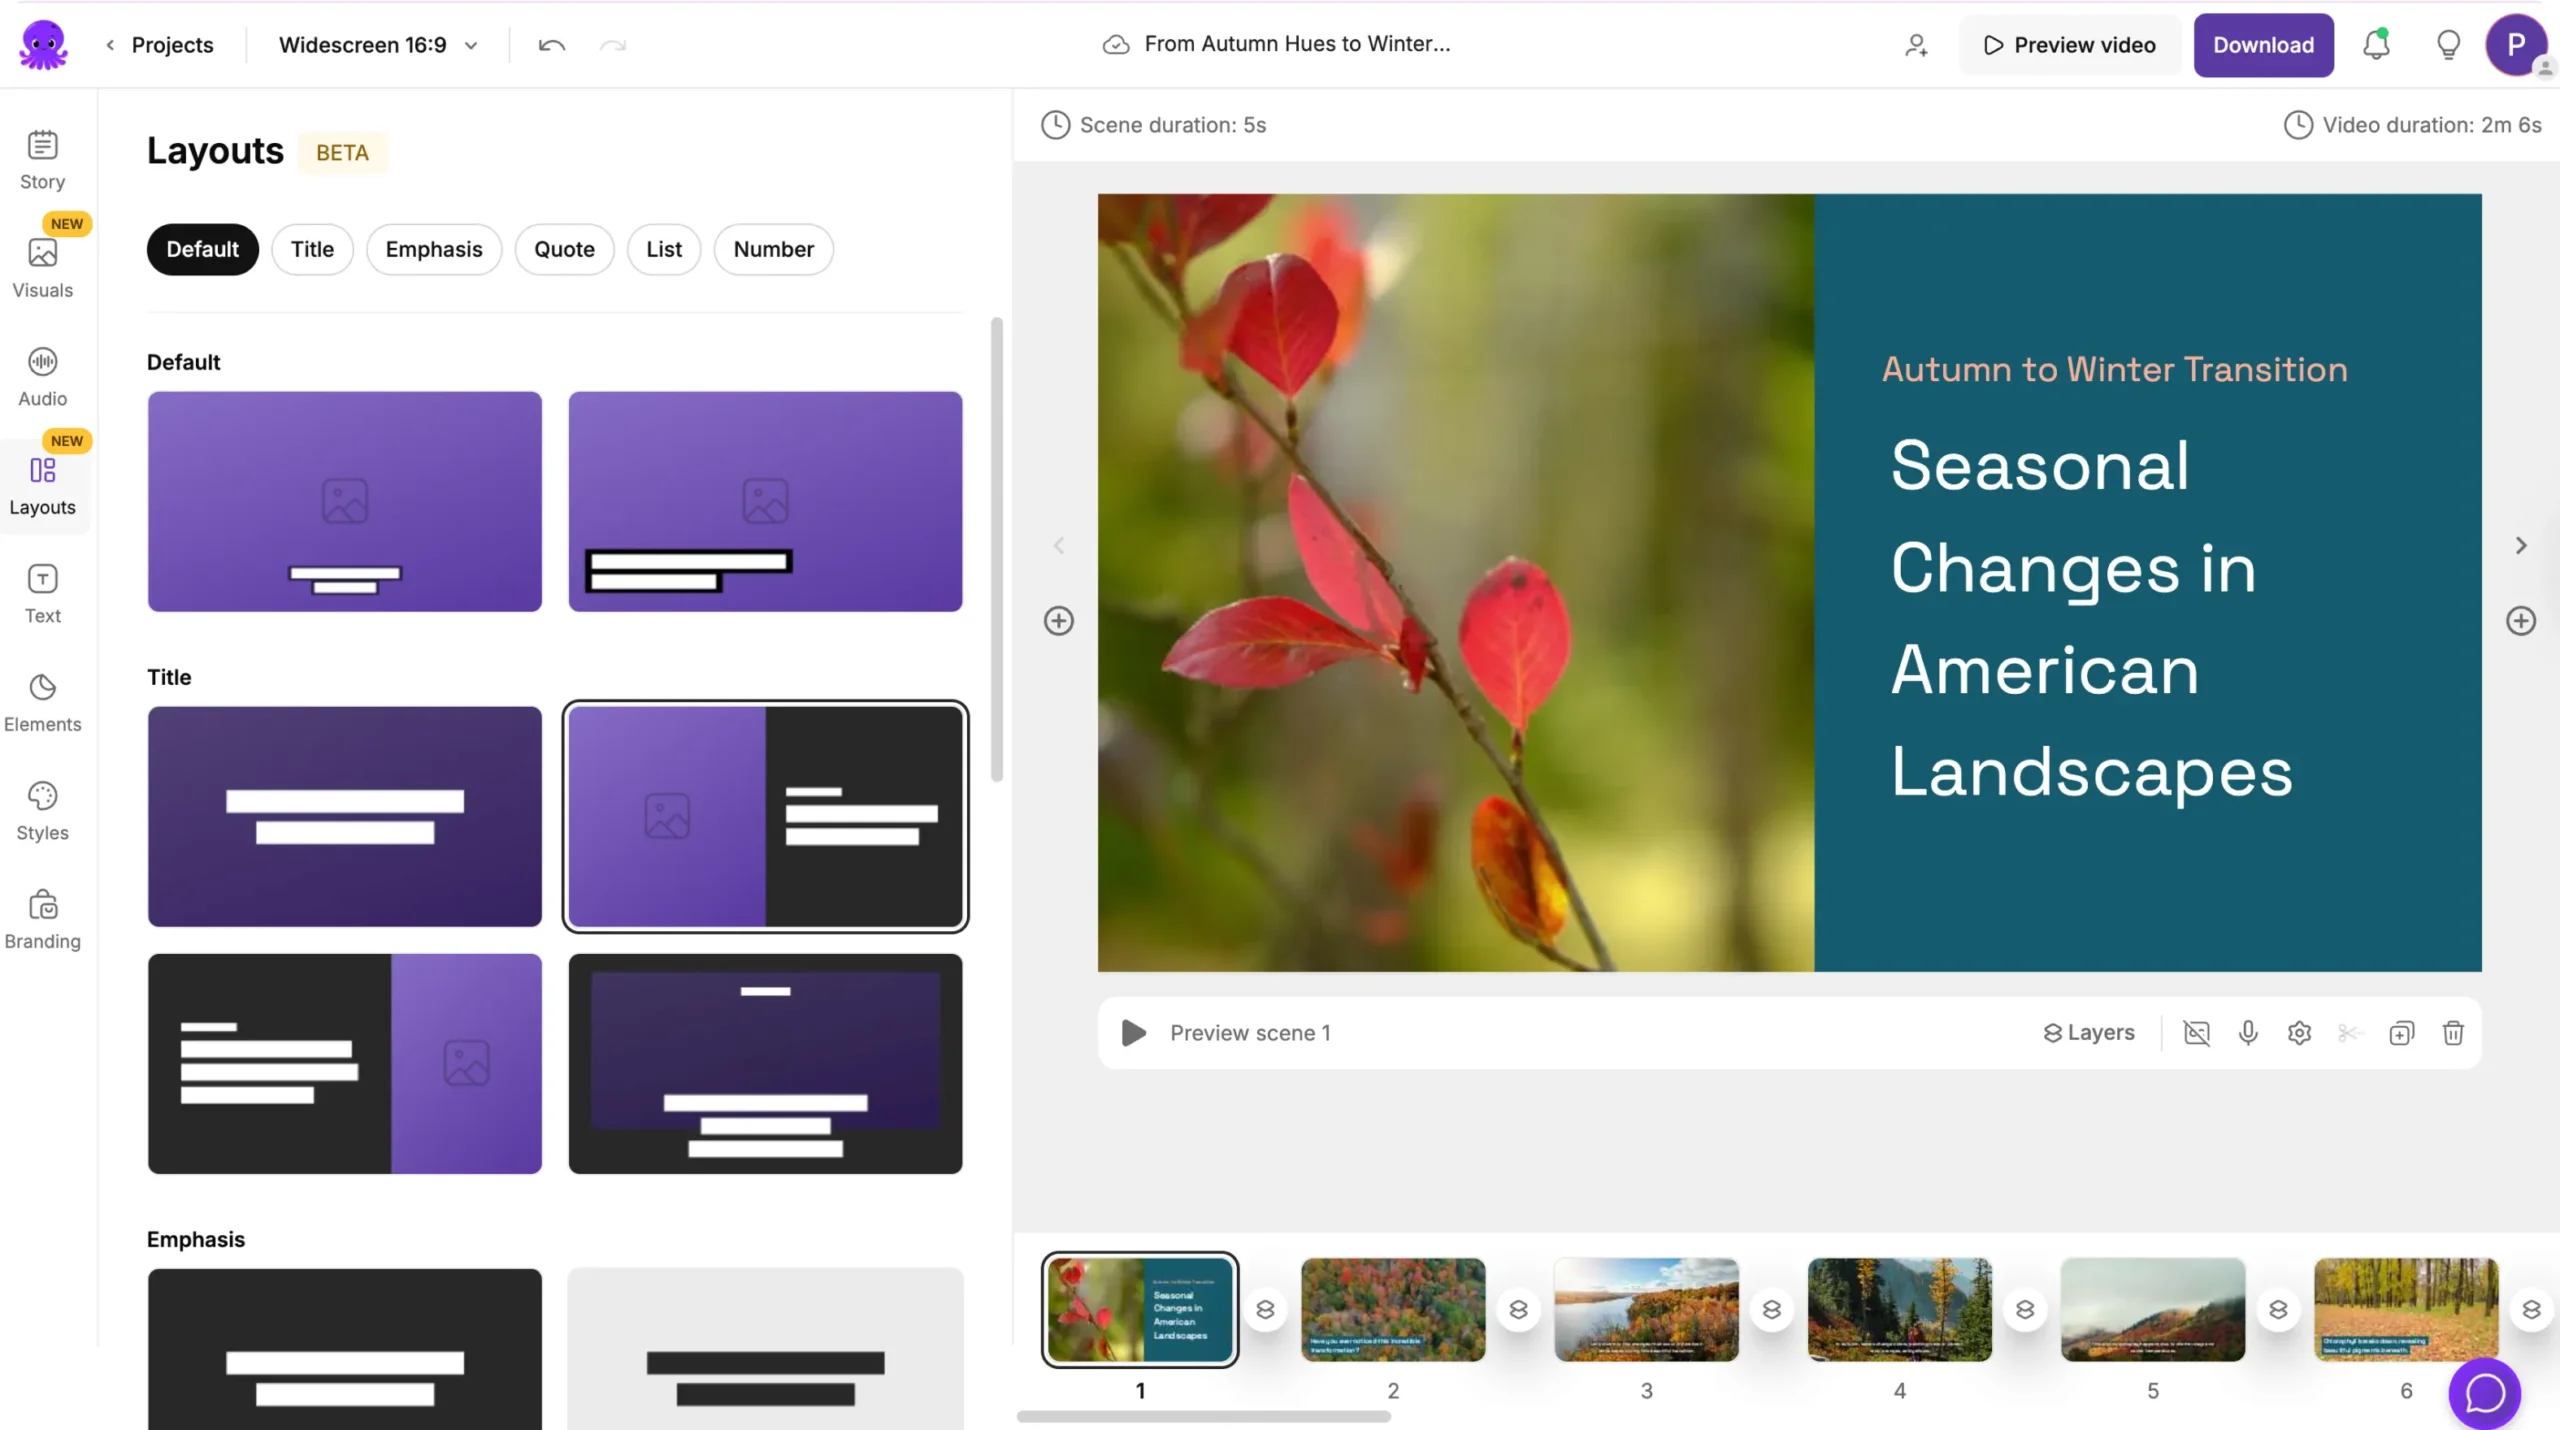The height and width of the screenshot is (1430, 2560).
Task: Click the microphone voice-over icon
Action: 2247,1032
